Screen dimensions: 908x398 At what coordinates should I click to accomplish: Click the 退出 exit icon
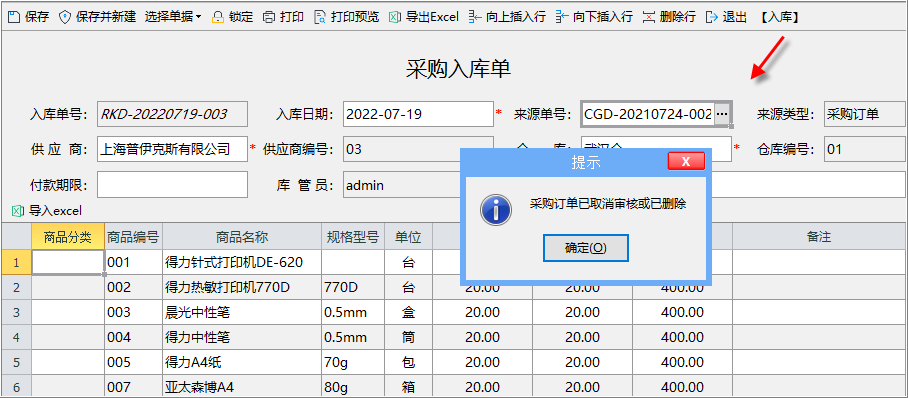(712, 17)
